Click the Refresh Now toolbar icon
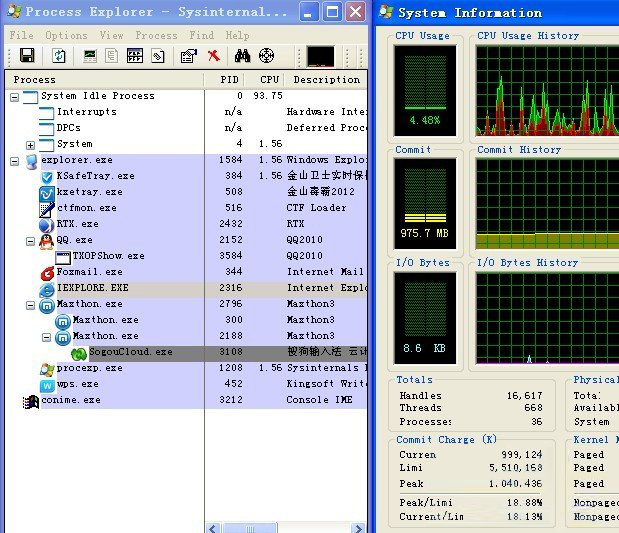This screenshot has width=619, height=533. tap(59, 56)
